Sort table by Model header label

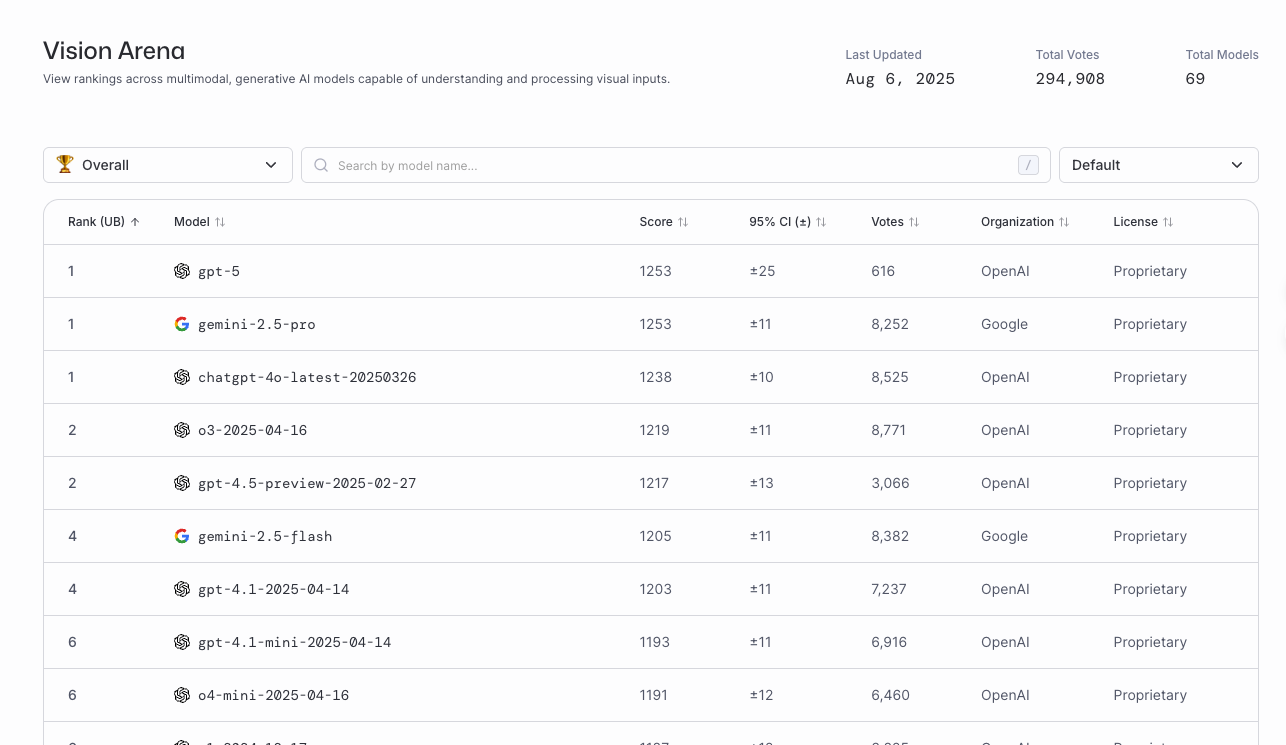point(192,222)
